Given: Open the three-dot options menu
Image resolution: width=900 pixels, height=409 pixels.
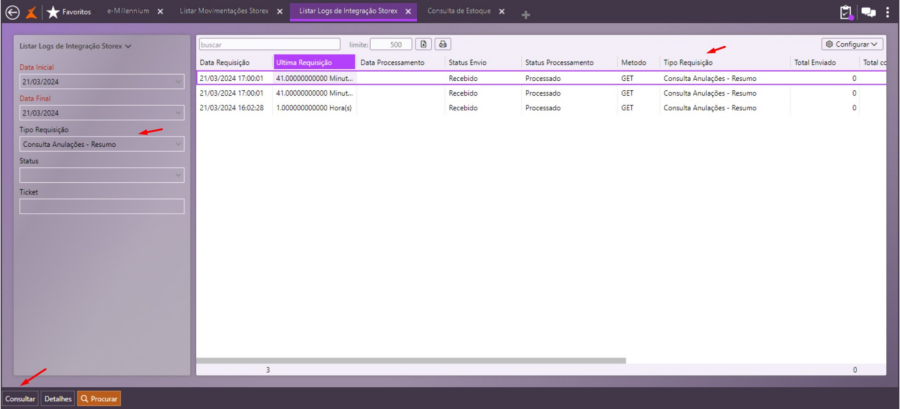Looking at the screenshot, I should (x=888, y=12).
